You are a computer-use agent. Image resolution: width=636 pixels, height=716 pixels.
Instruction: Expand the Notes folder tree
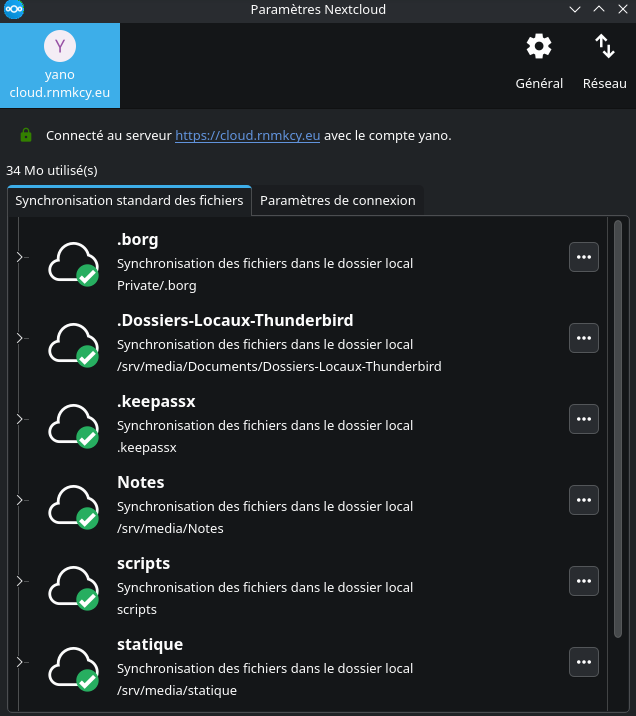19,500
